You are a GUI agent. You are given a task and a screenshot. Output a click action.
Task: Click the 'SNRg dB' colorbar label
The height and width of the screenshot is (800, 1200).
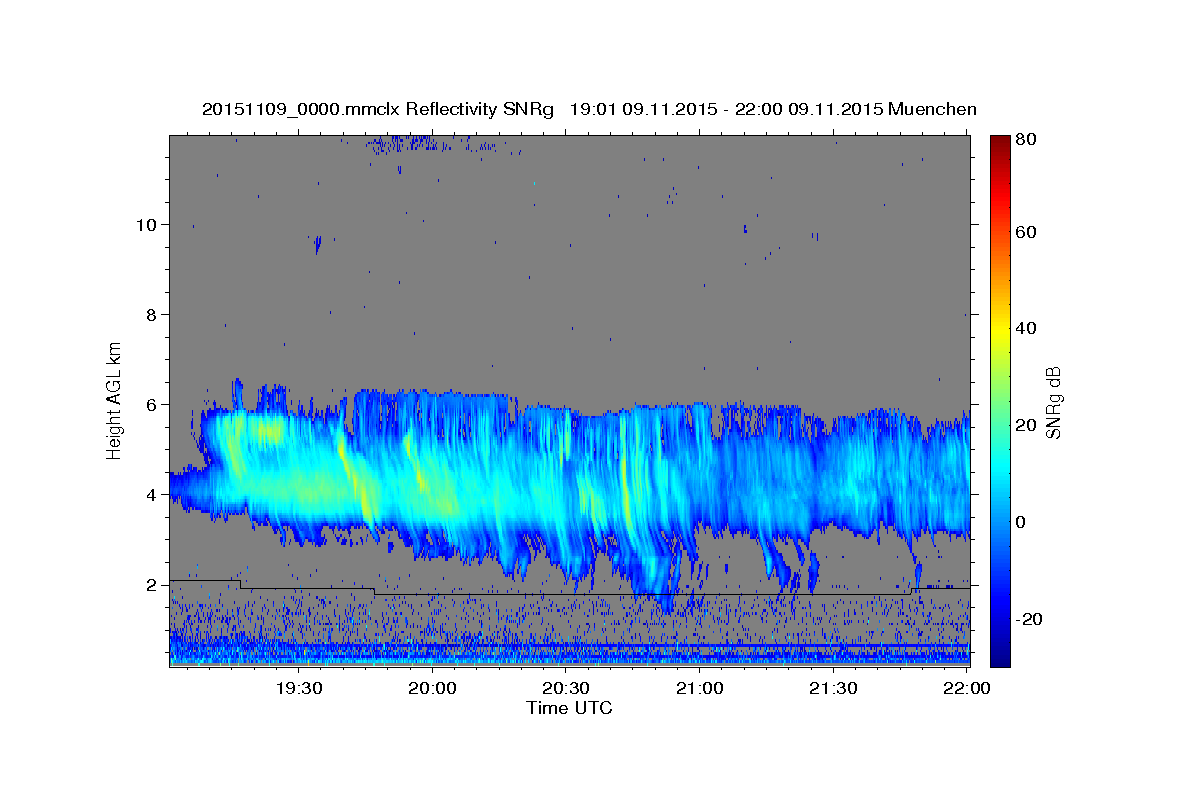click(1053, 401)
